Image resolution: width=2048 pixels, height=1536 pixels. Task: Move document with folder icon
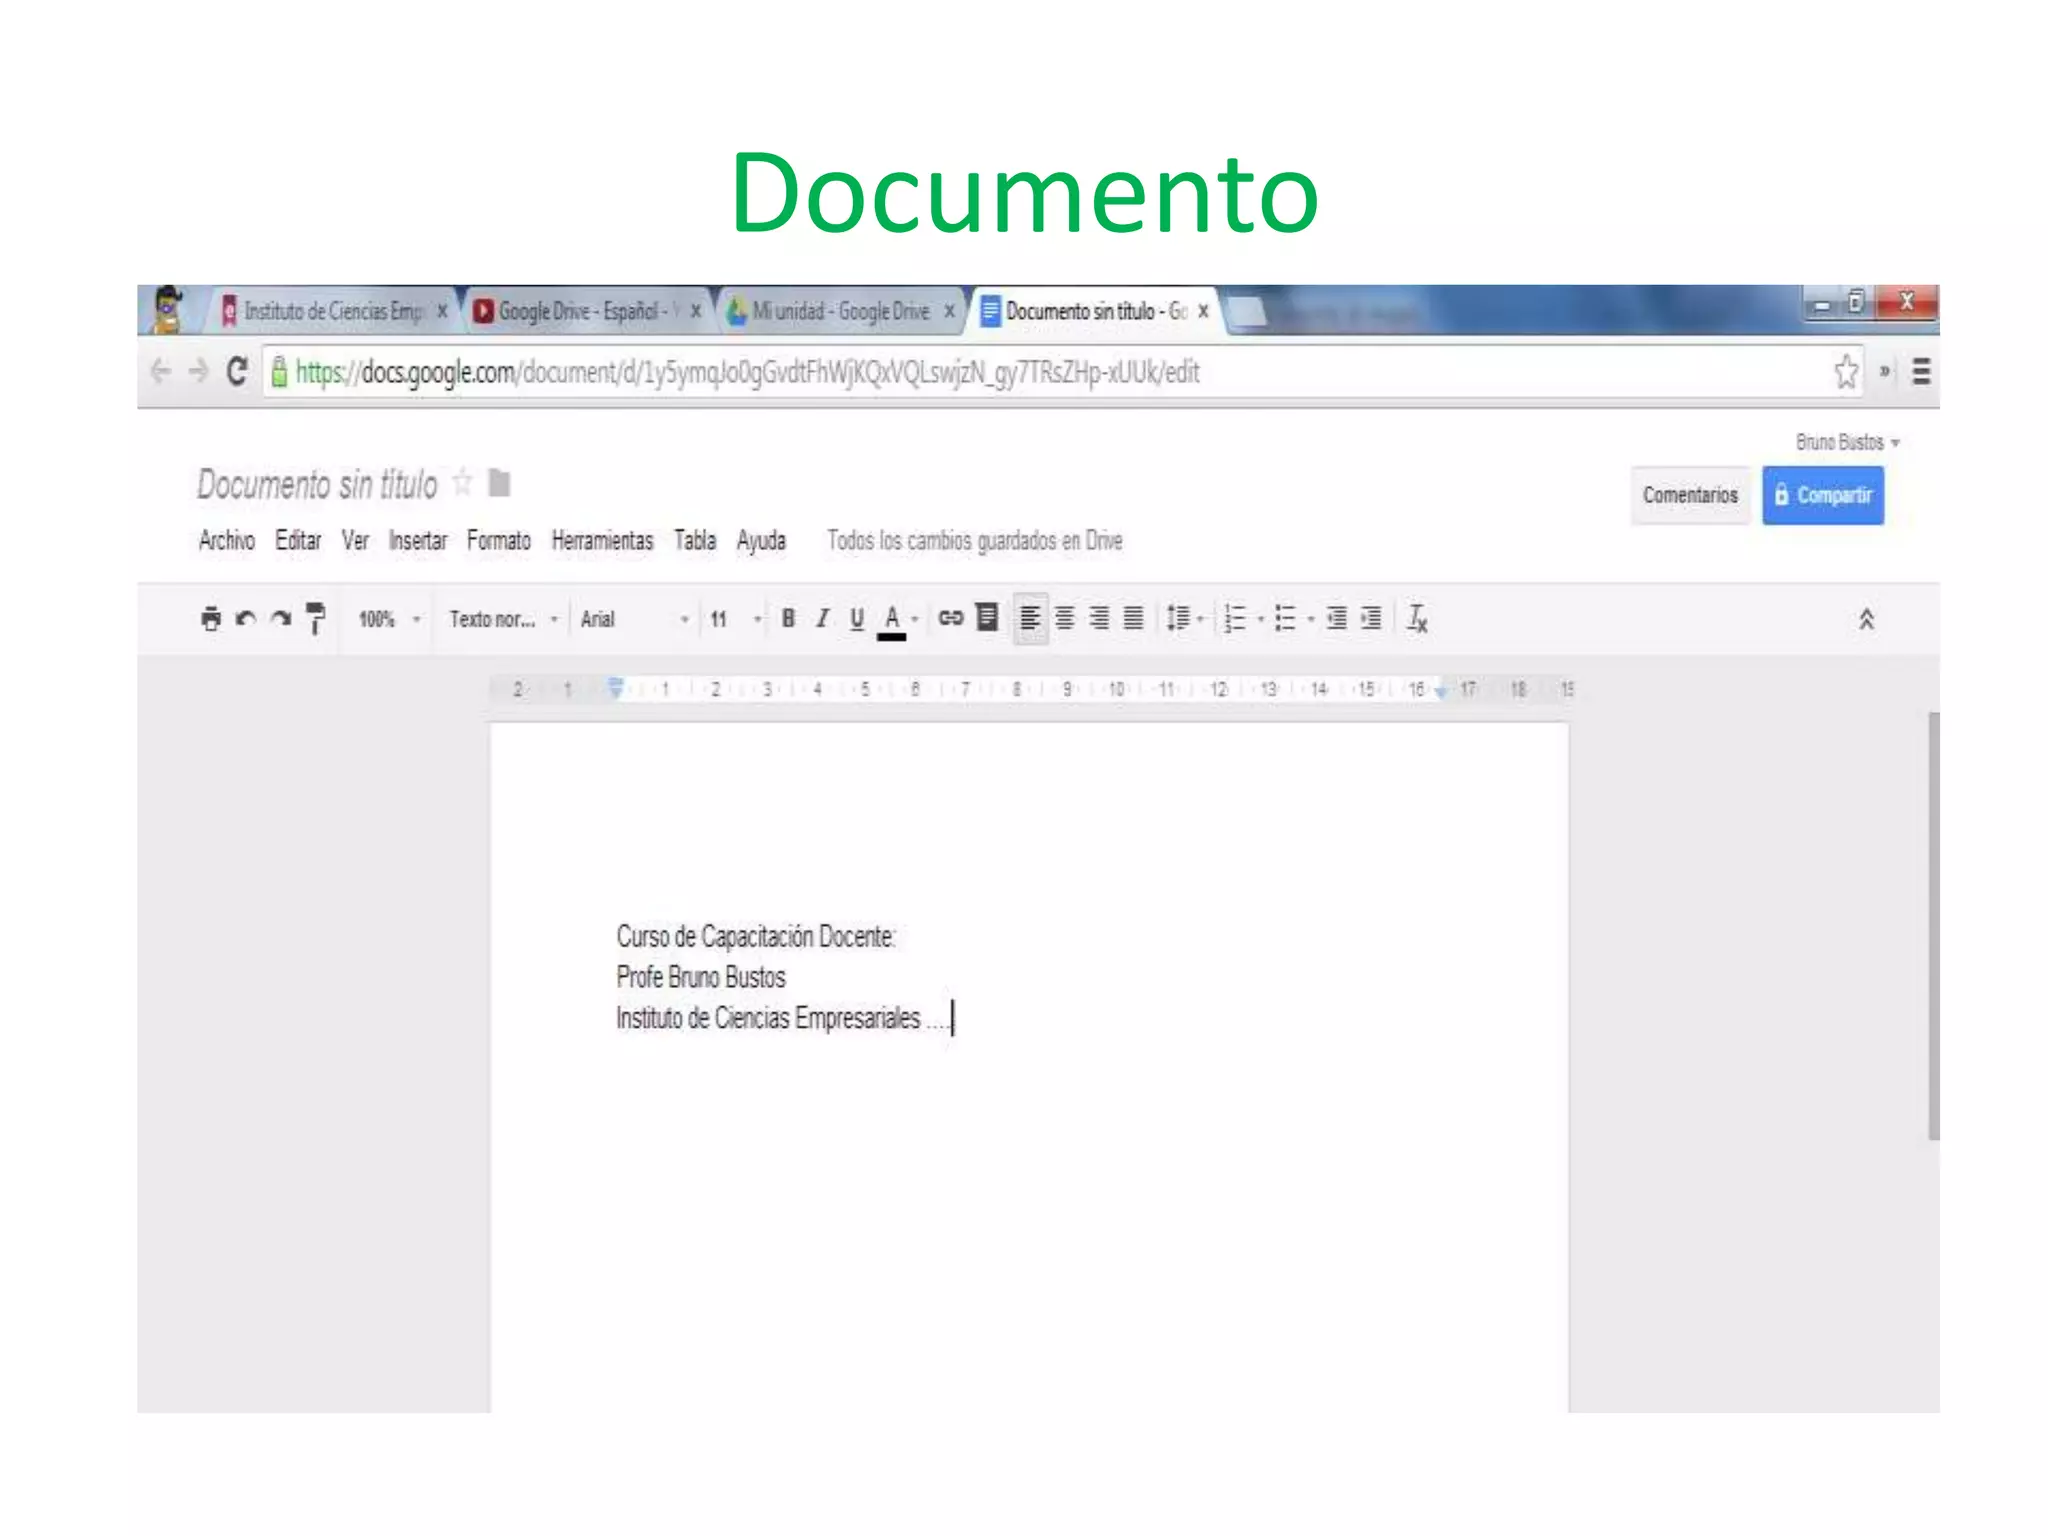click(499, 483)
